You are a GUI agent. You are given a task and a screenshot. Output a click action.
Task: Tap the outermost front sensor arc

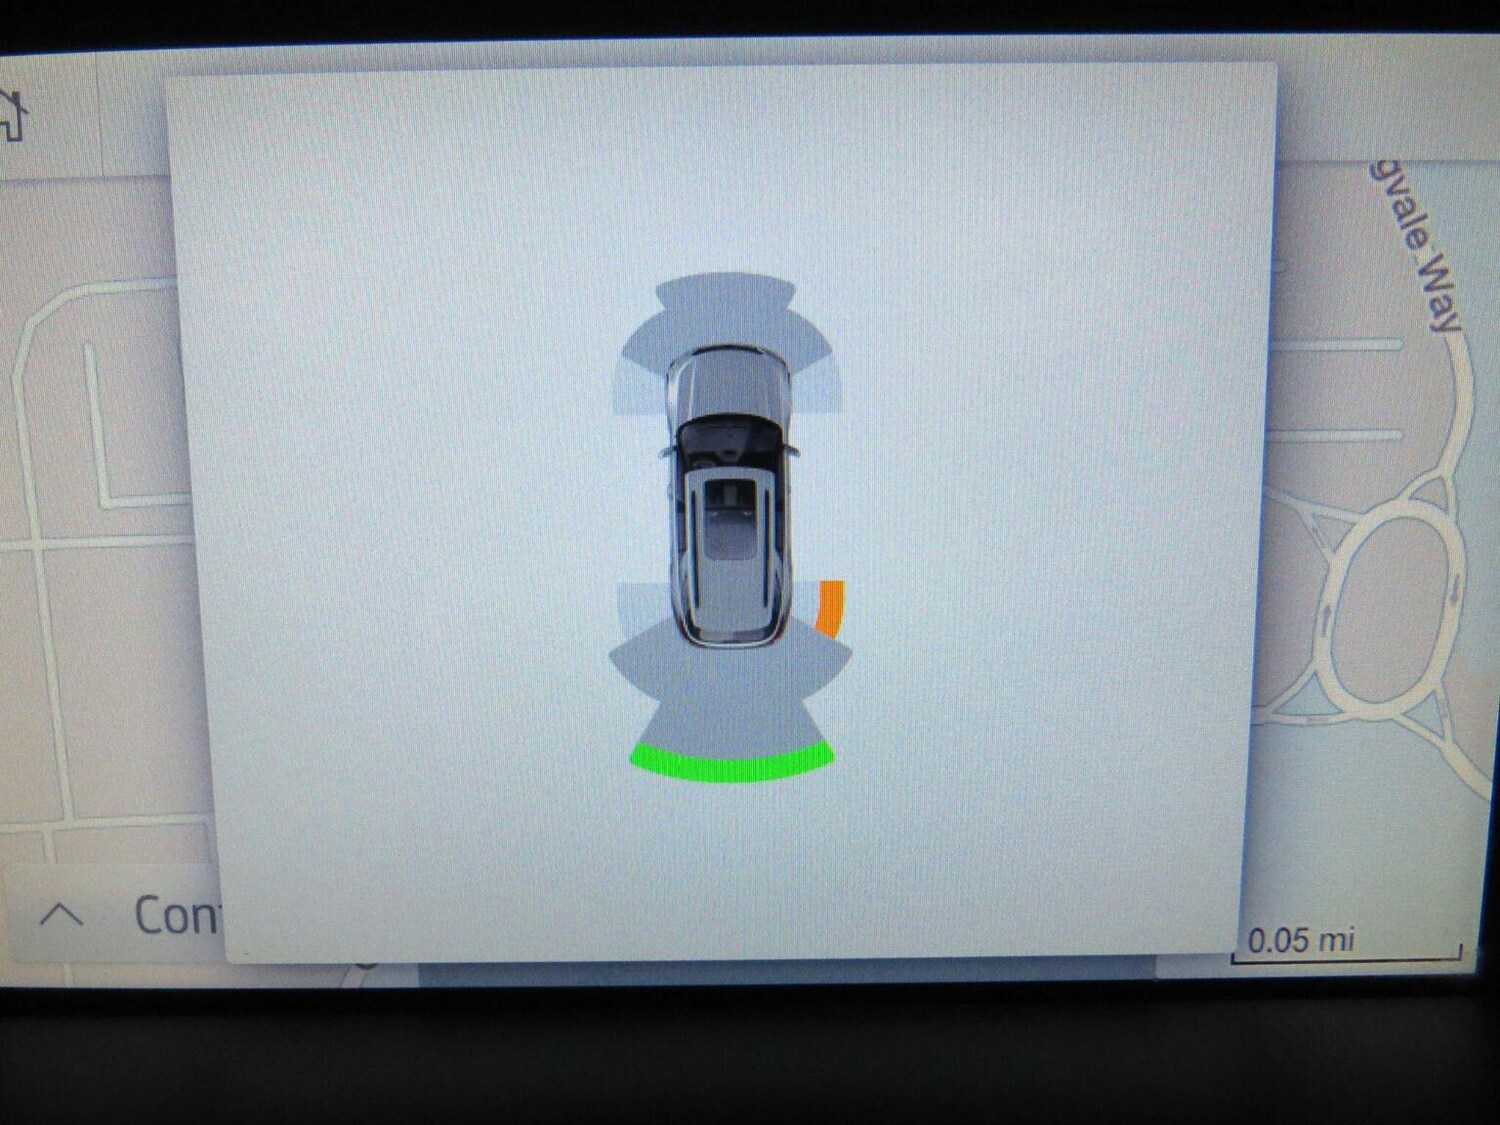tap(725, 289)
